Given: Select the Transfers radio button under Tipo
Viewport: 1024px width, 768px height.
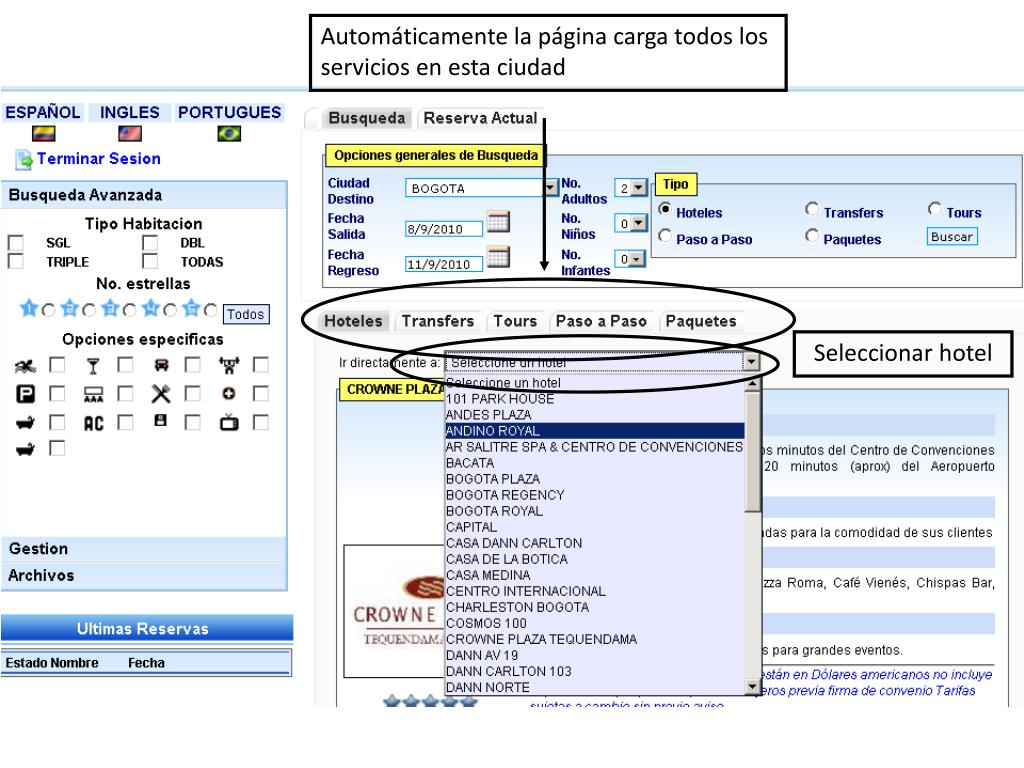Looking at the screenshot, I should point(812,209).
